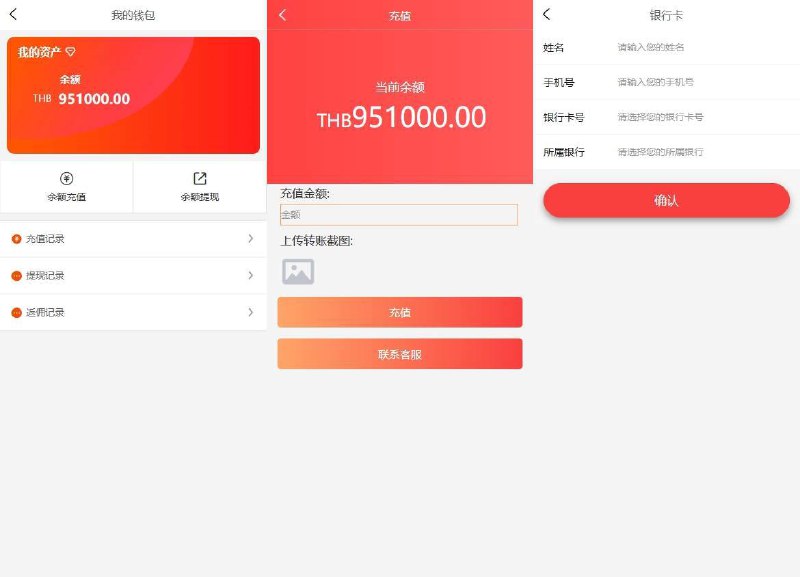Open 余额提现 via the share-arrow icon
Viewport: 800px width, 577px height.
[199, 179]
